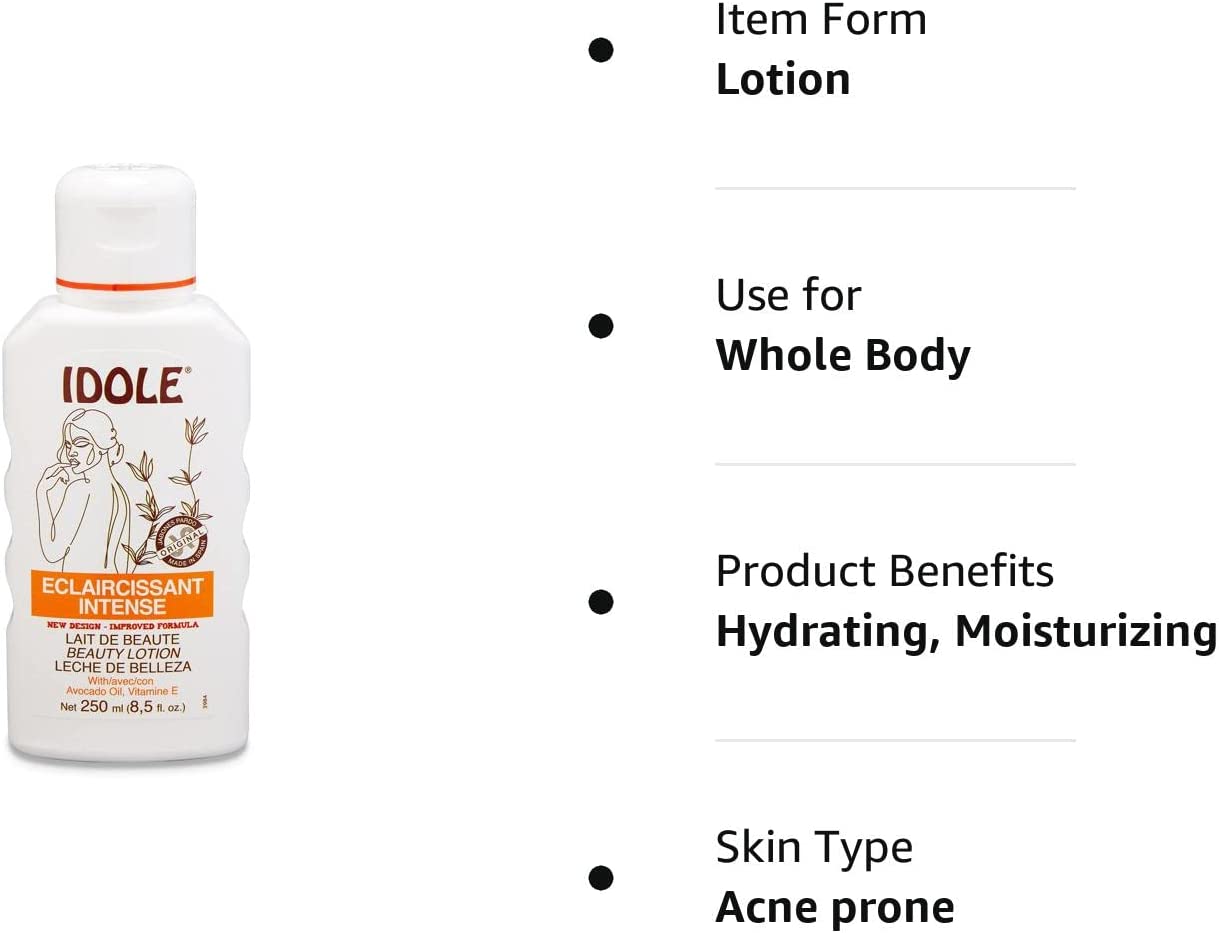Viewport: 1219px width, 933px height.
Task: Click the round Original Made in Spain seal
Action: 182,539
